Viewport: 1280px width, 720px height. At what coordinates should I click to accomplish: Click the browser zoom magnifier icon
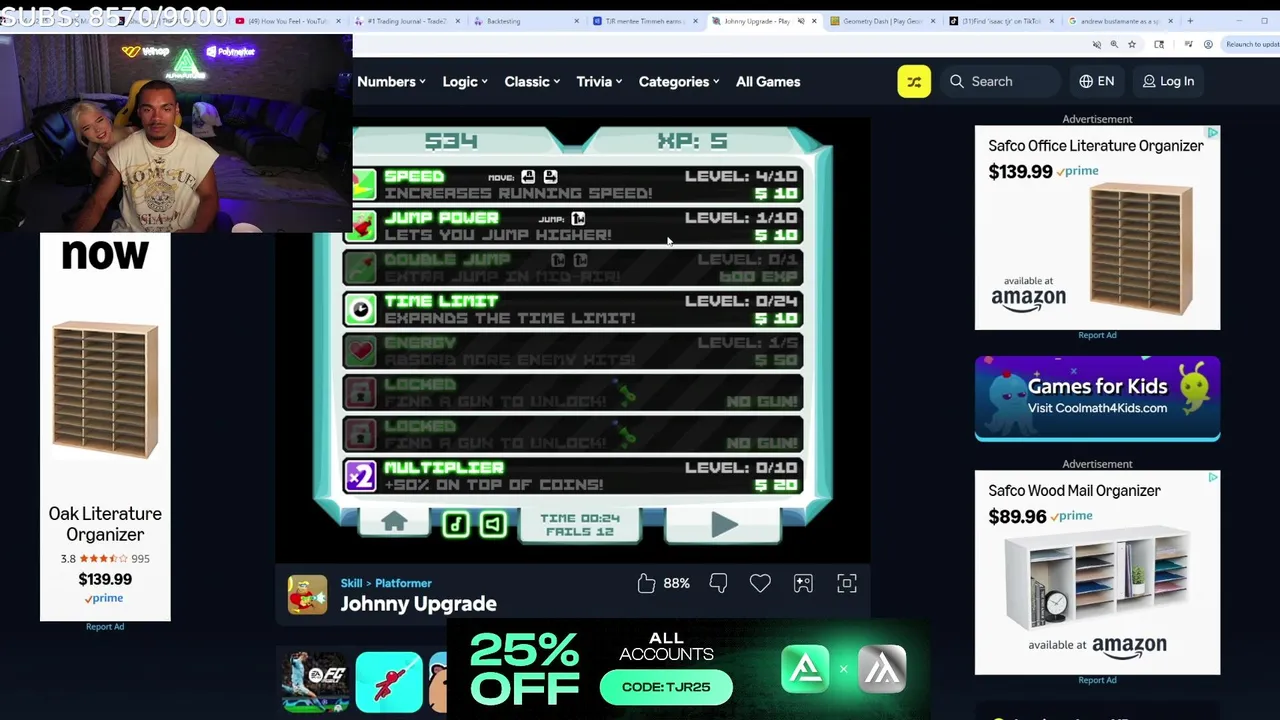point(1114,44)
